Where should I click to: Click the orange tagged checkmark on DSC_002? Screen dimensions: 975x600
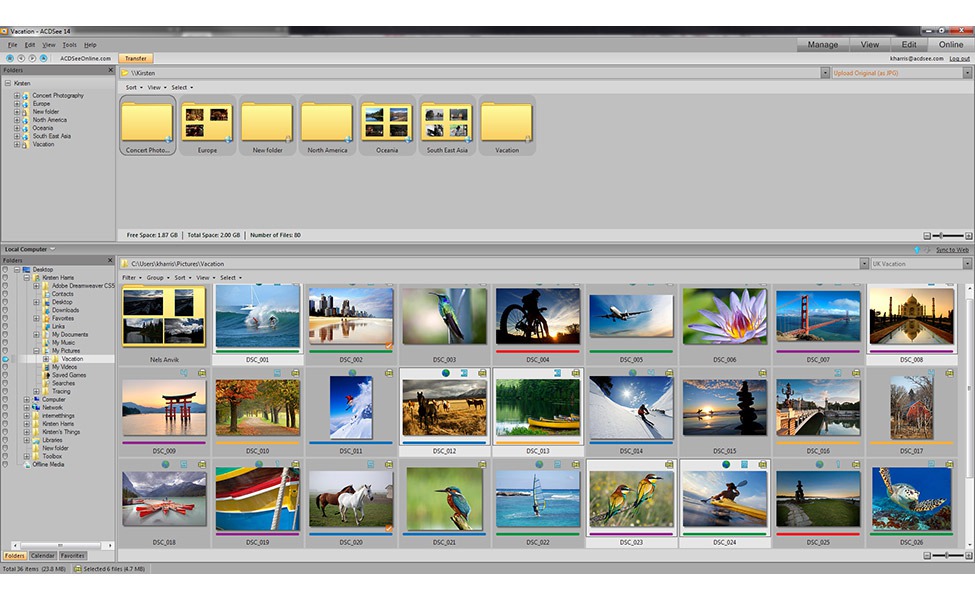(388, 346)
